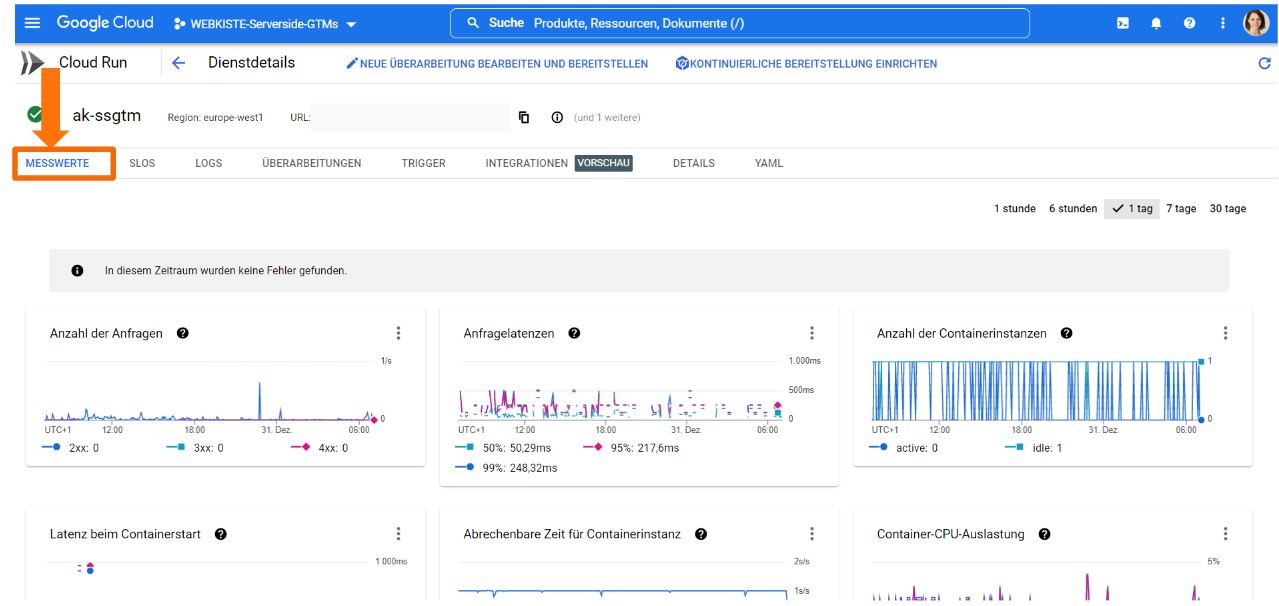The width and height of the screenshot is (1279, 606).
Task: Open the main navigation hamburger menu
Action: coord(32,23)
